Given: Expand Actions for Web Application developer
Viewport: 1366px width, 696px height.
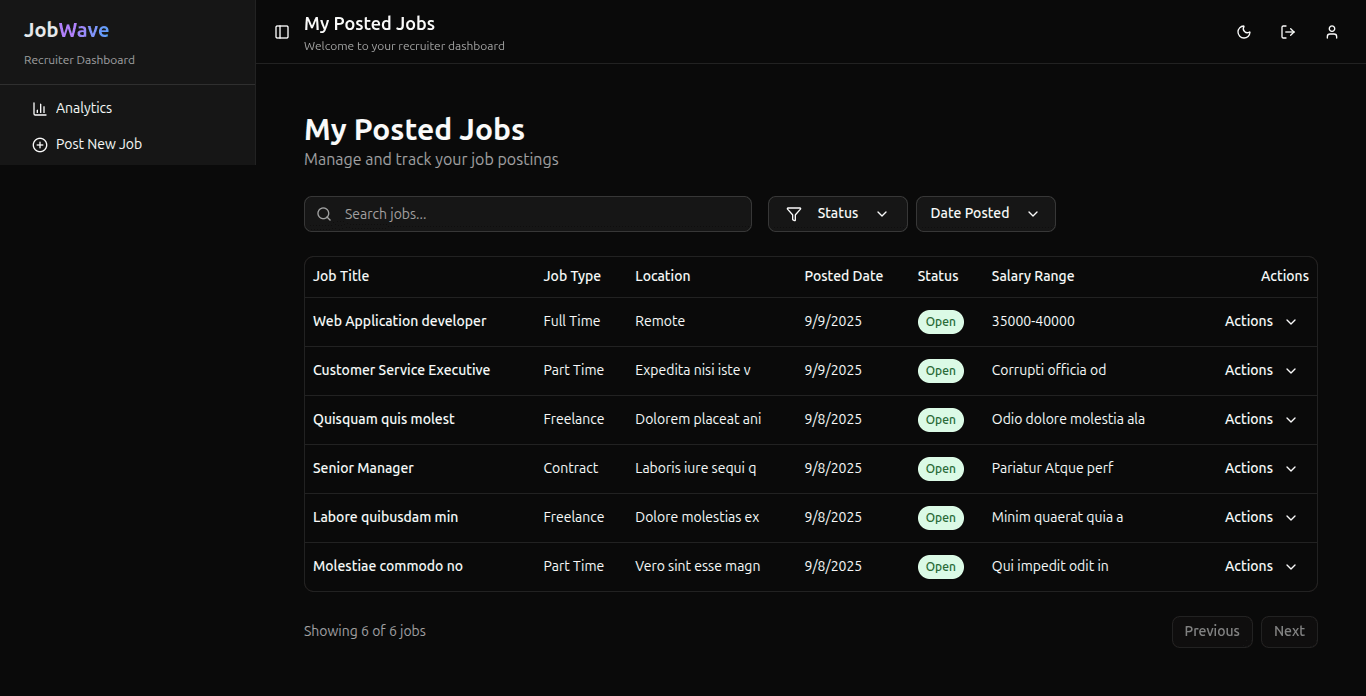Looking at the screenshot, I should [1260, 321].
